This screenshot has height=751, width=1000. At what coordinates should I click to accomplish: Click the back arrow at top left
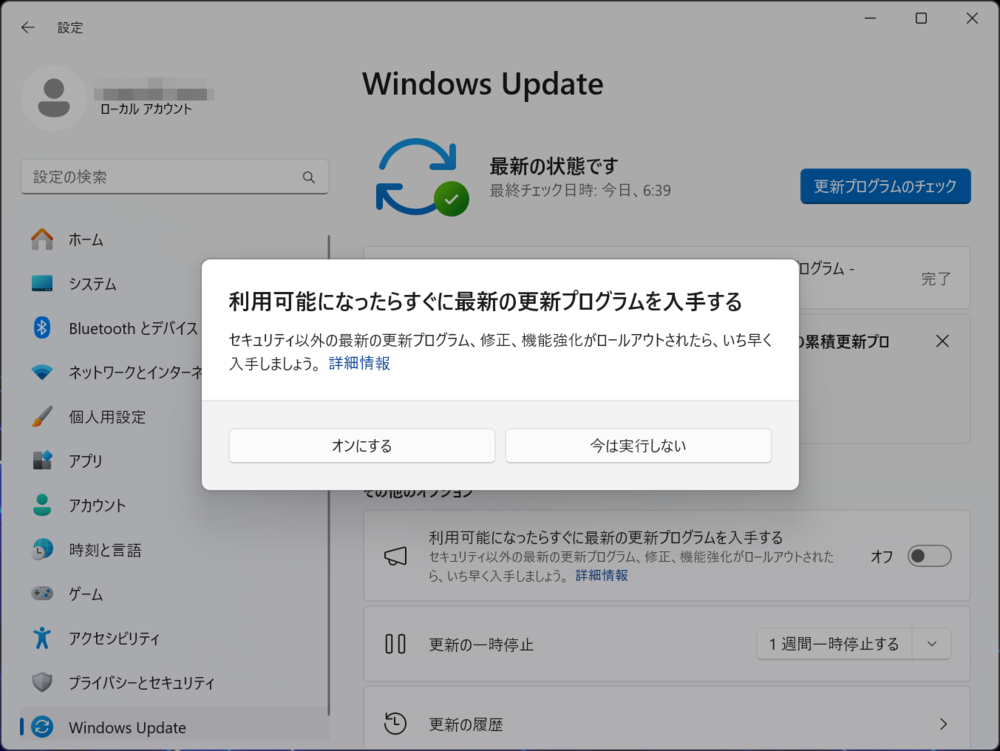[27, 27]
